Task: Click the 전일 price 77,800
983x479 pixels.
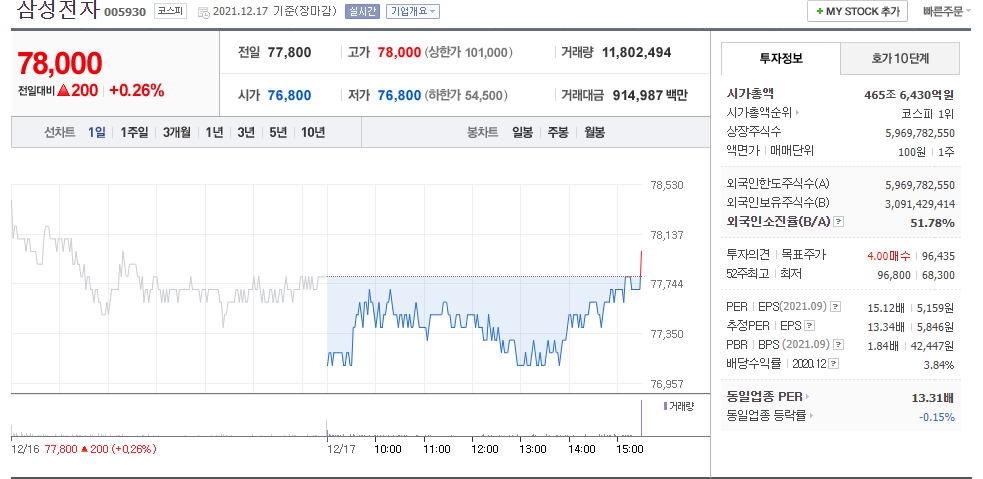Action: coord(289,53)
